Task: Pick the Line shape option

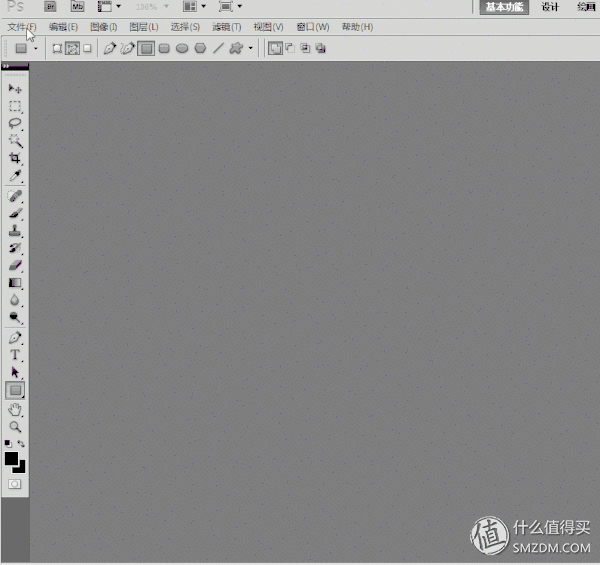Action: (218, 48)
